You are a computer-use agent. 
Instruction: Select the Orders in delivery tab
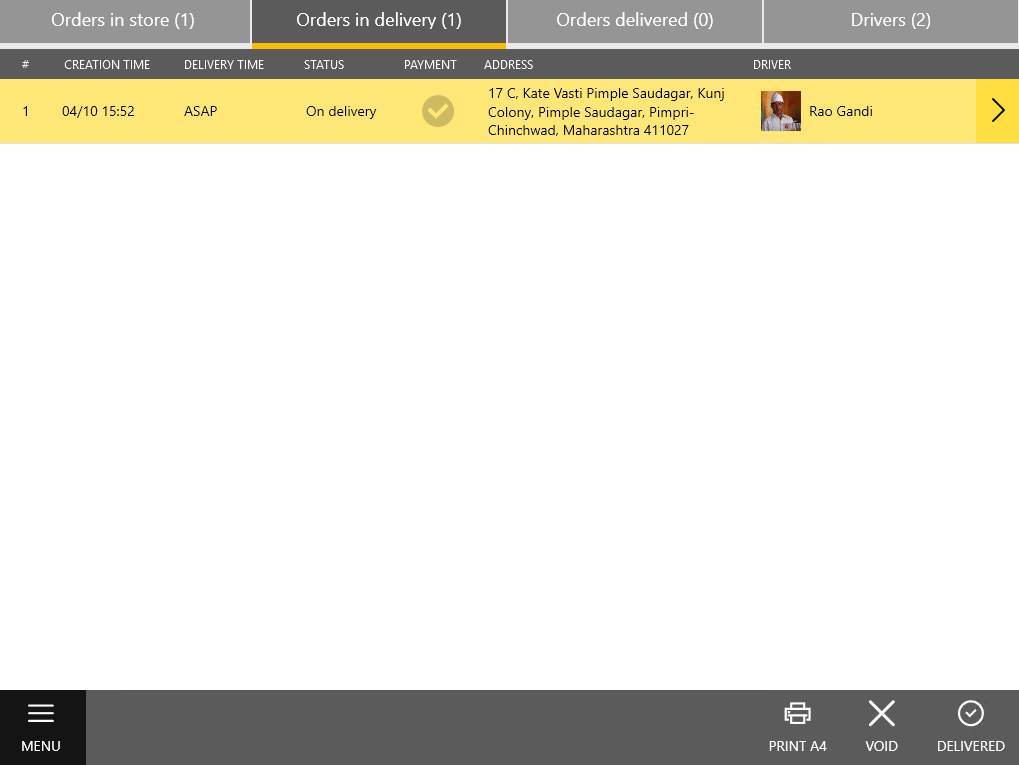click(378, 21)
